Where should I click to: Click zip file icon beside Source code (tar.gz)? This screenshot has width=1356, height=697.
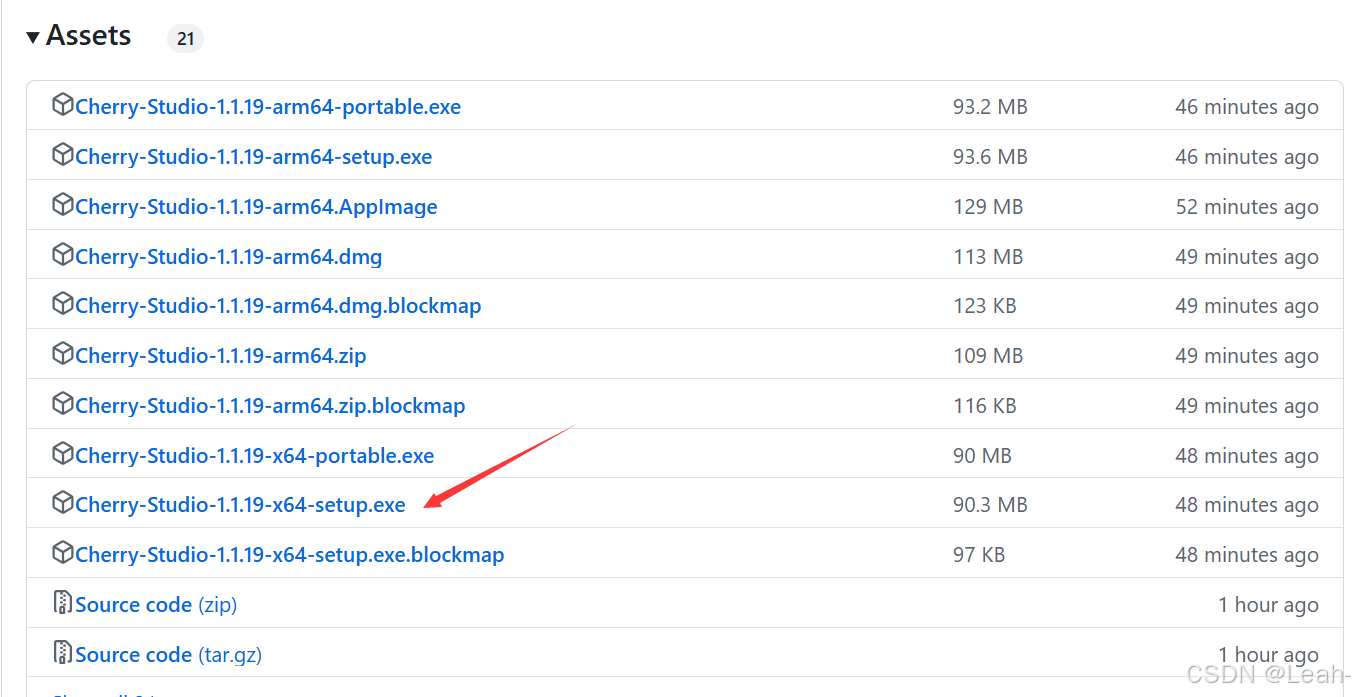pyautogui.click(x=63, y=652)
